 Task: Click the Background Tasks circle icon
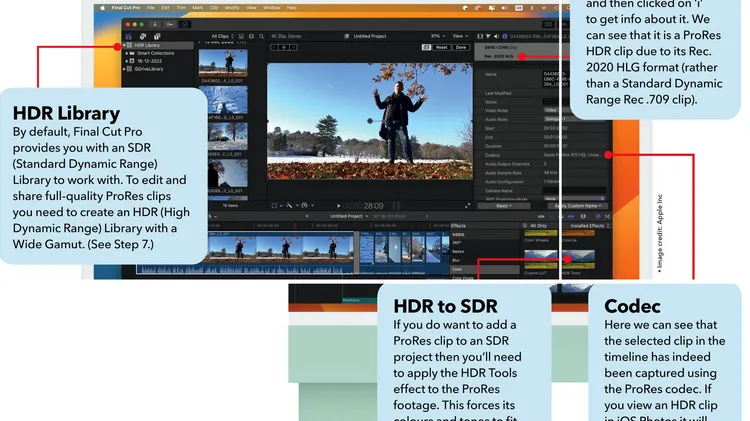(x=185, y=24)
